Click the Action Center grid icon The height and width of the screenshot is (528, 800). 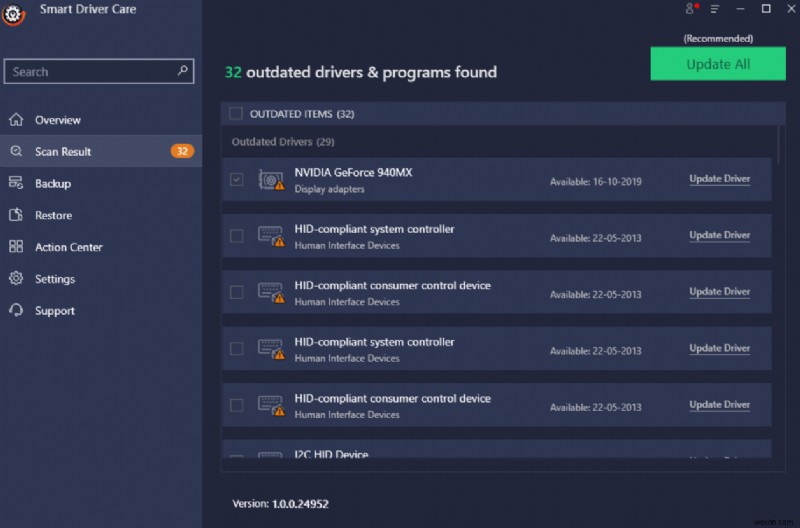click(x=16, y=246)
